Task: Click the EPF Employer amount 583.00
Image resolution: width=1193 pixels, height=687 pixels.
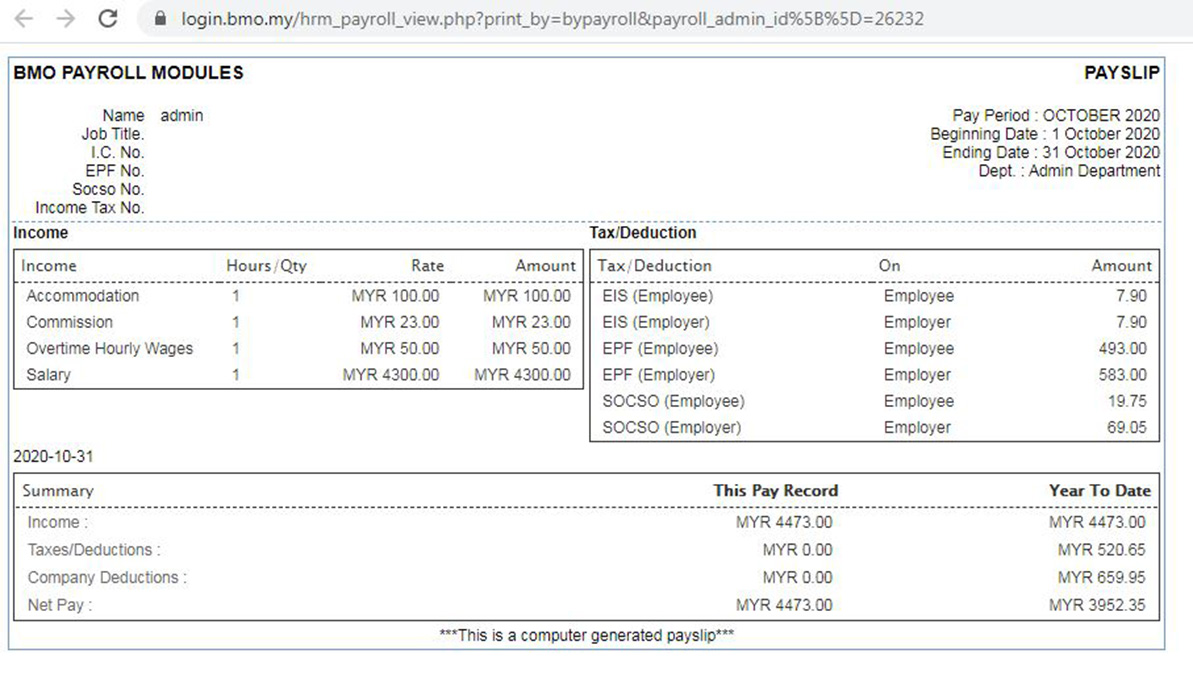Action: (1122, 375)
